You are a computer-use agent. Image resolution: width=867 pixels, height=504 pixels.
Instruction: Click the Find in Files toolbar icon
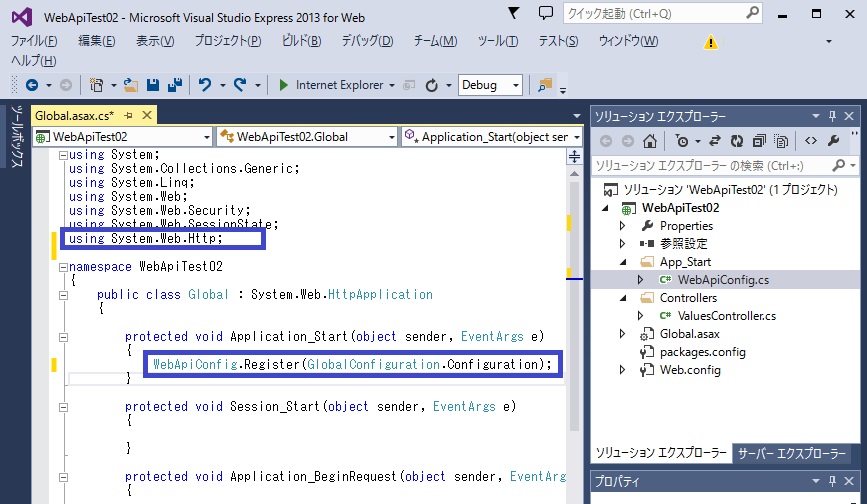(x=545, y=85)
